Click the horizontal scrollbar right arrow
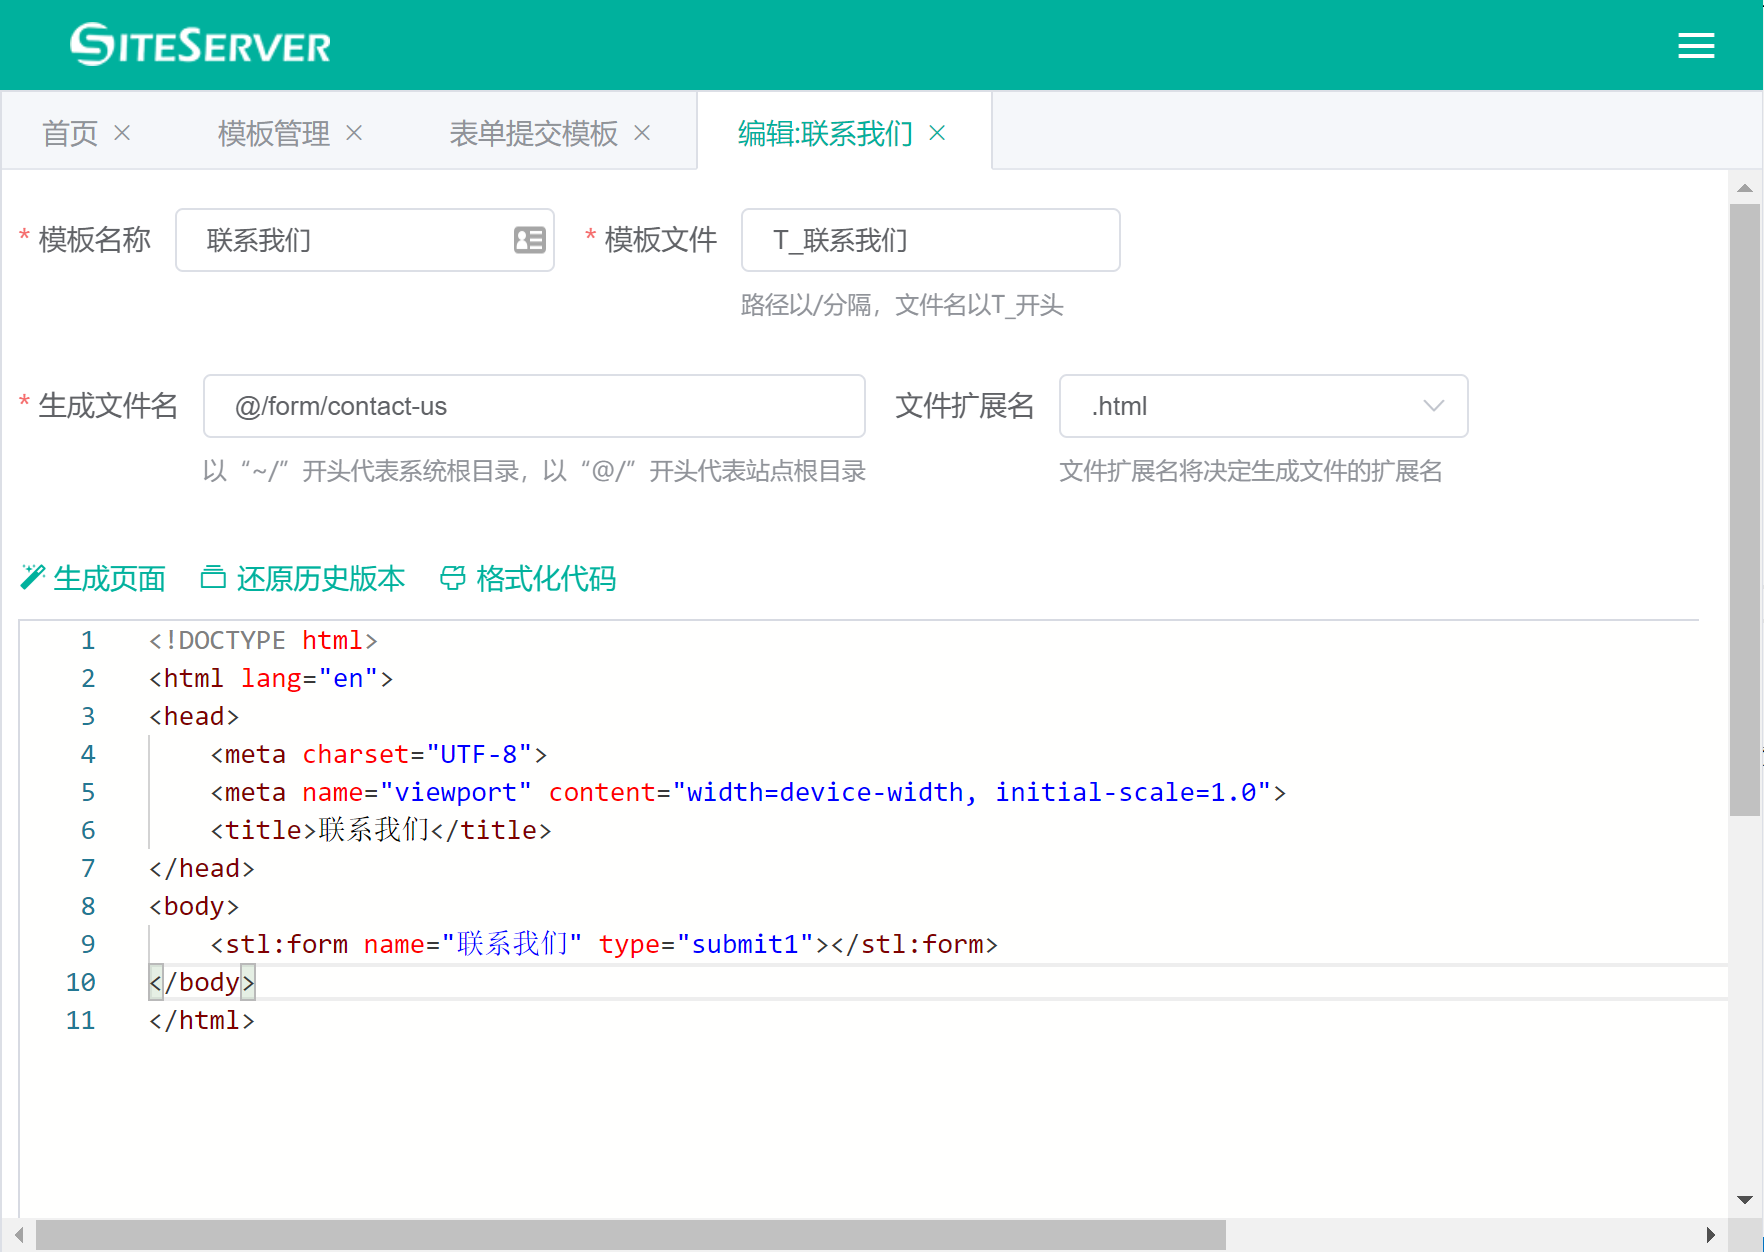The width and height of the screenshot is (1764, 1252). [1711, 1235]
